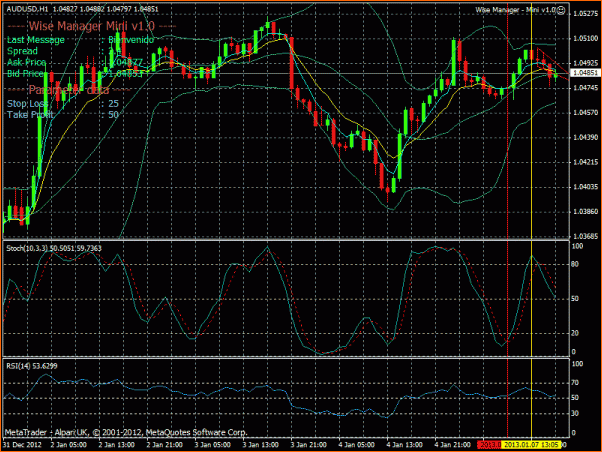Image resolution: width=602 pixels, height=452 pixels.
Task: Click the 20 level on Stochastic scale
Action: tap(575, 333)
